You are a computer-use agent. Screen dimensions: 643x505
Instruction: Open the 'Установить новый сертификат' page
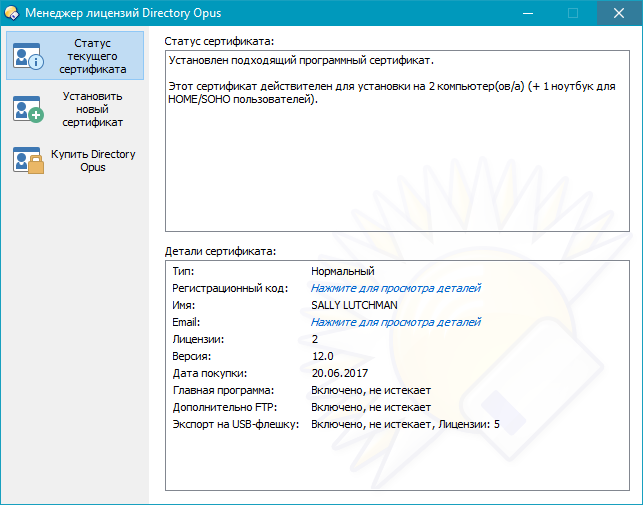click(x=75, y=109)
